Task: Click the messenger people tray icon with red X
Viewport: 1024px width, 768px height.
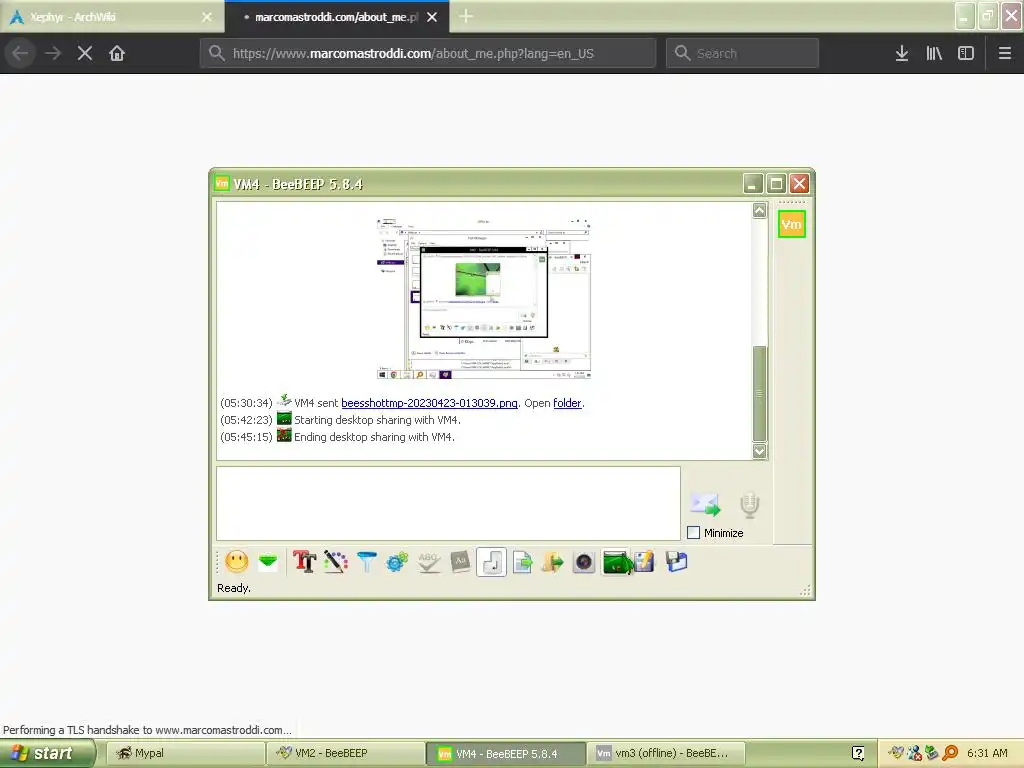Action: (914, 753)
